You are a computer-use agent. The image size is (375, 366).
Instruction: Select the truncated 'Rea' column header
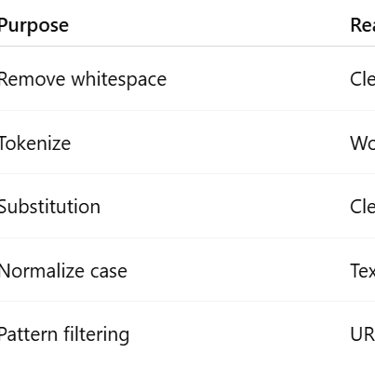(363, 25)
